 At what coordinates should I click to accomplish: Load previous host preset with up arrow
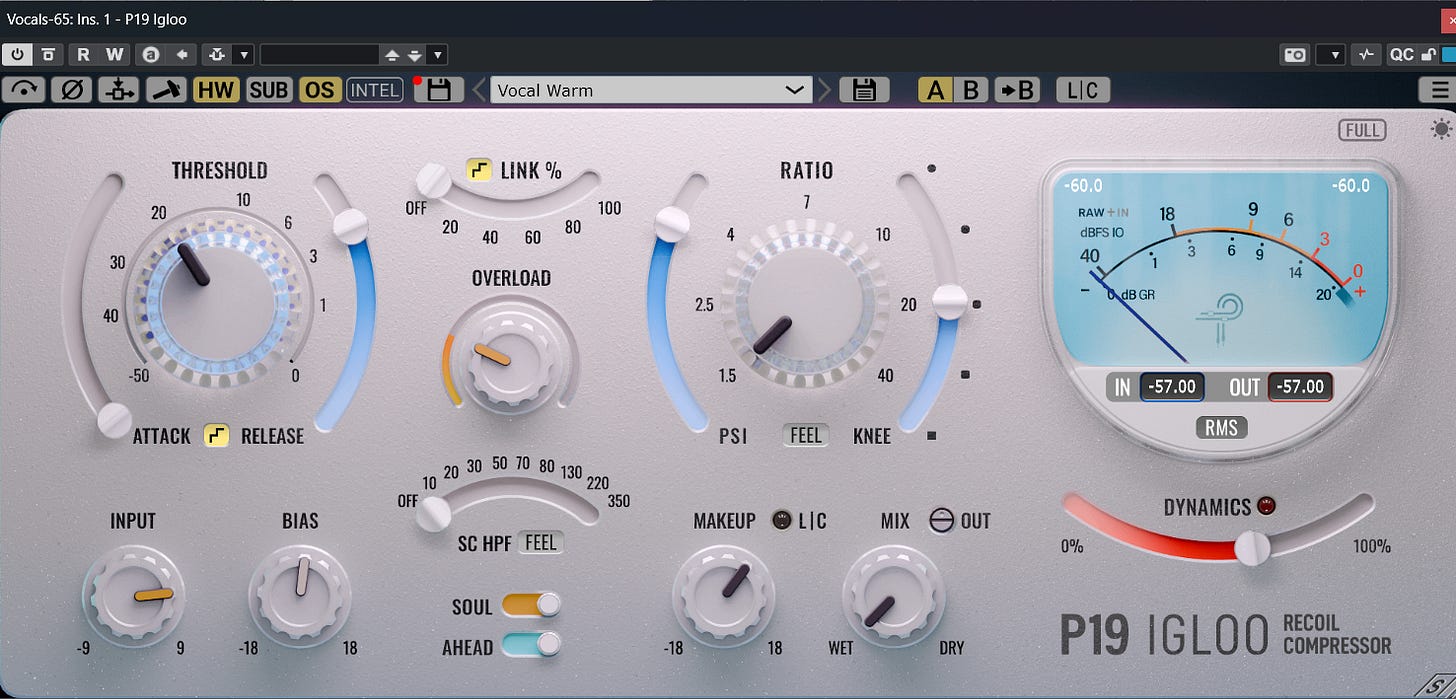pyautogui.click(x=392, y=55)
